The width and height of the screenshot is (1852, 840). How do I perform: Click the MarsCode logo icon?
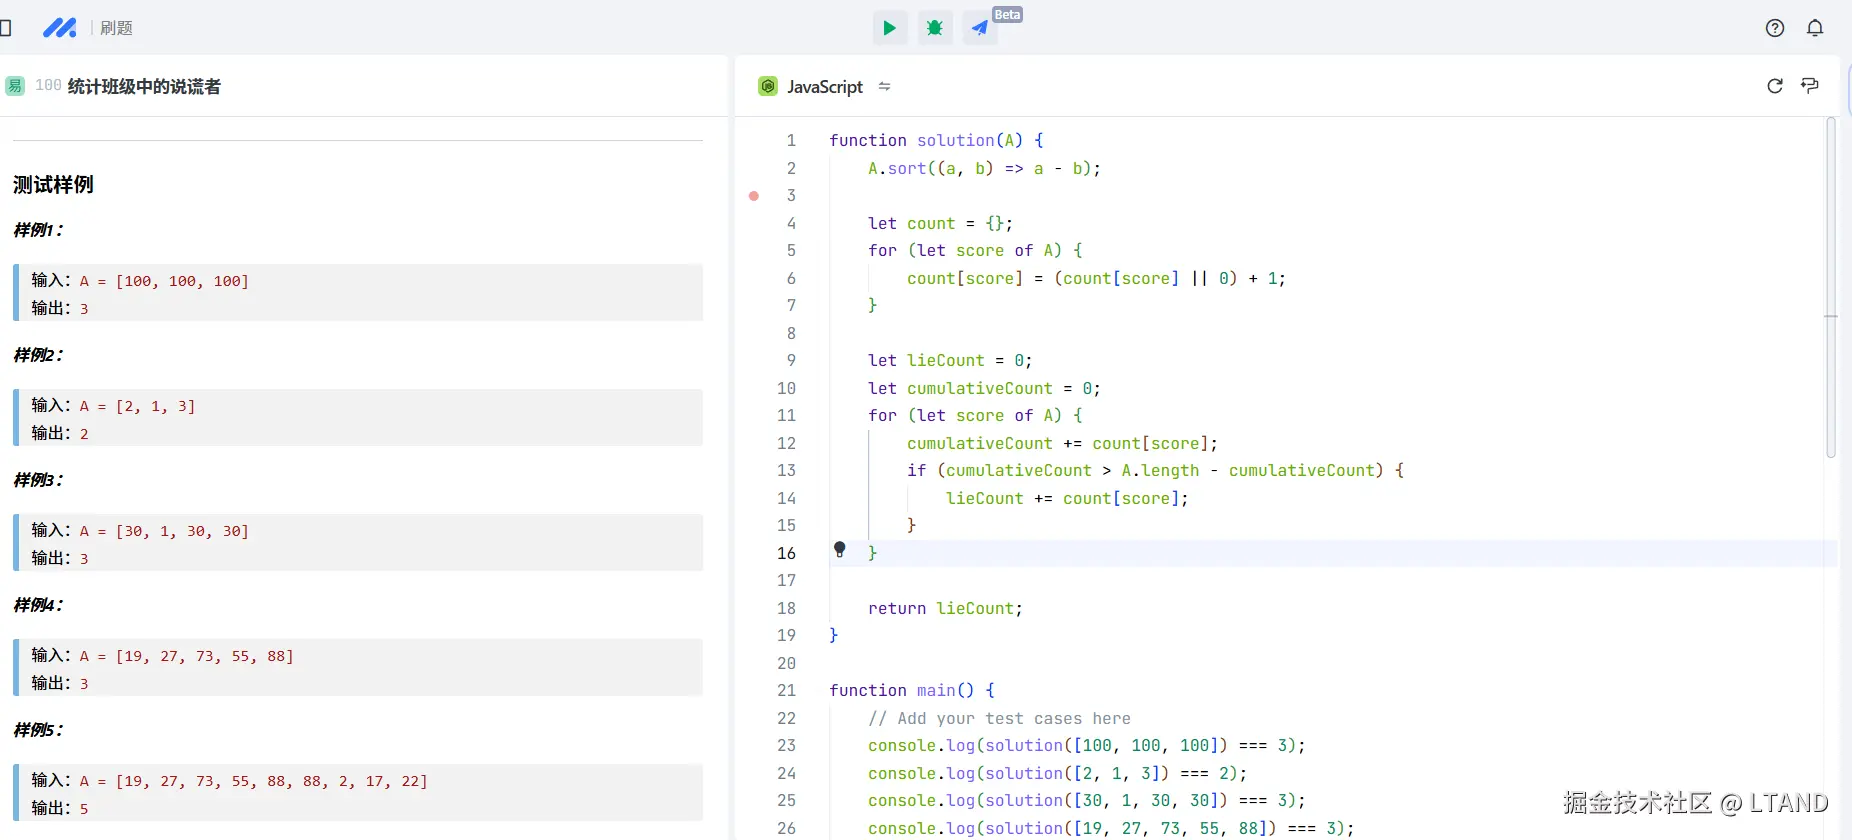coord(59,28)
